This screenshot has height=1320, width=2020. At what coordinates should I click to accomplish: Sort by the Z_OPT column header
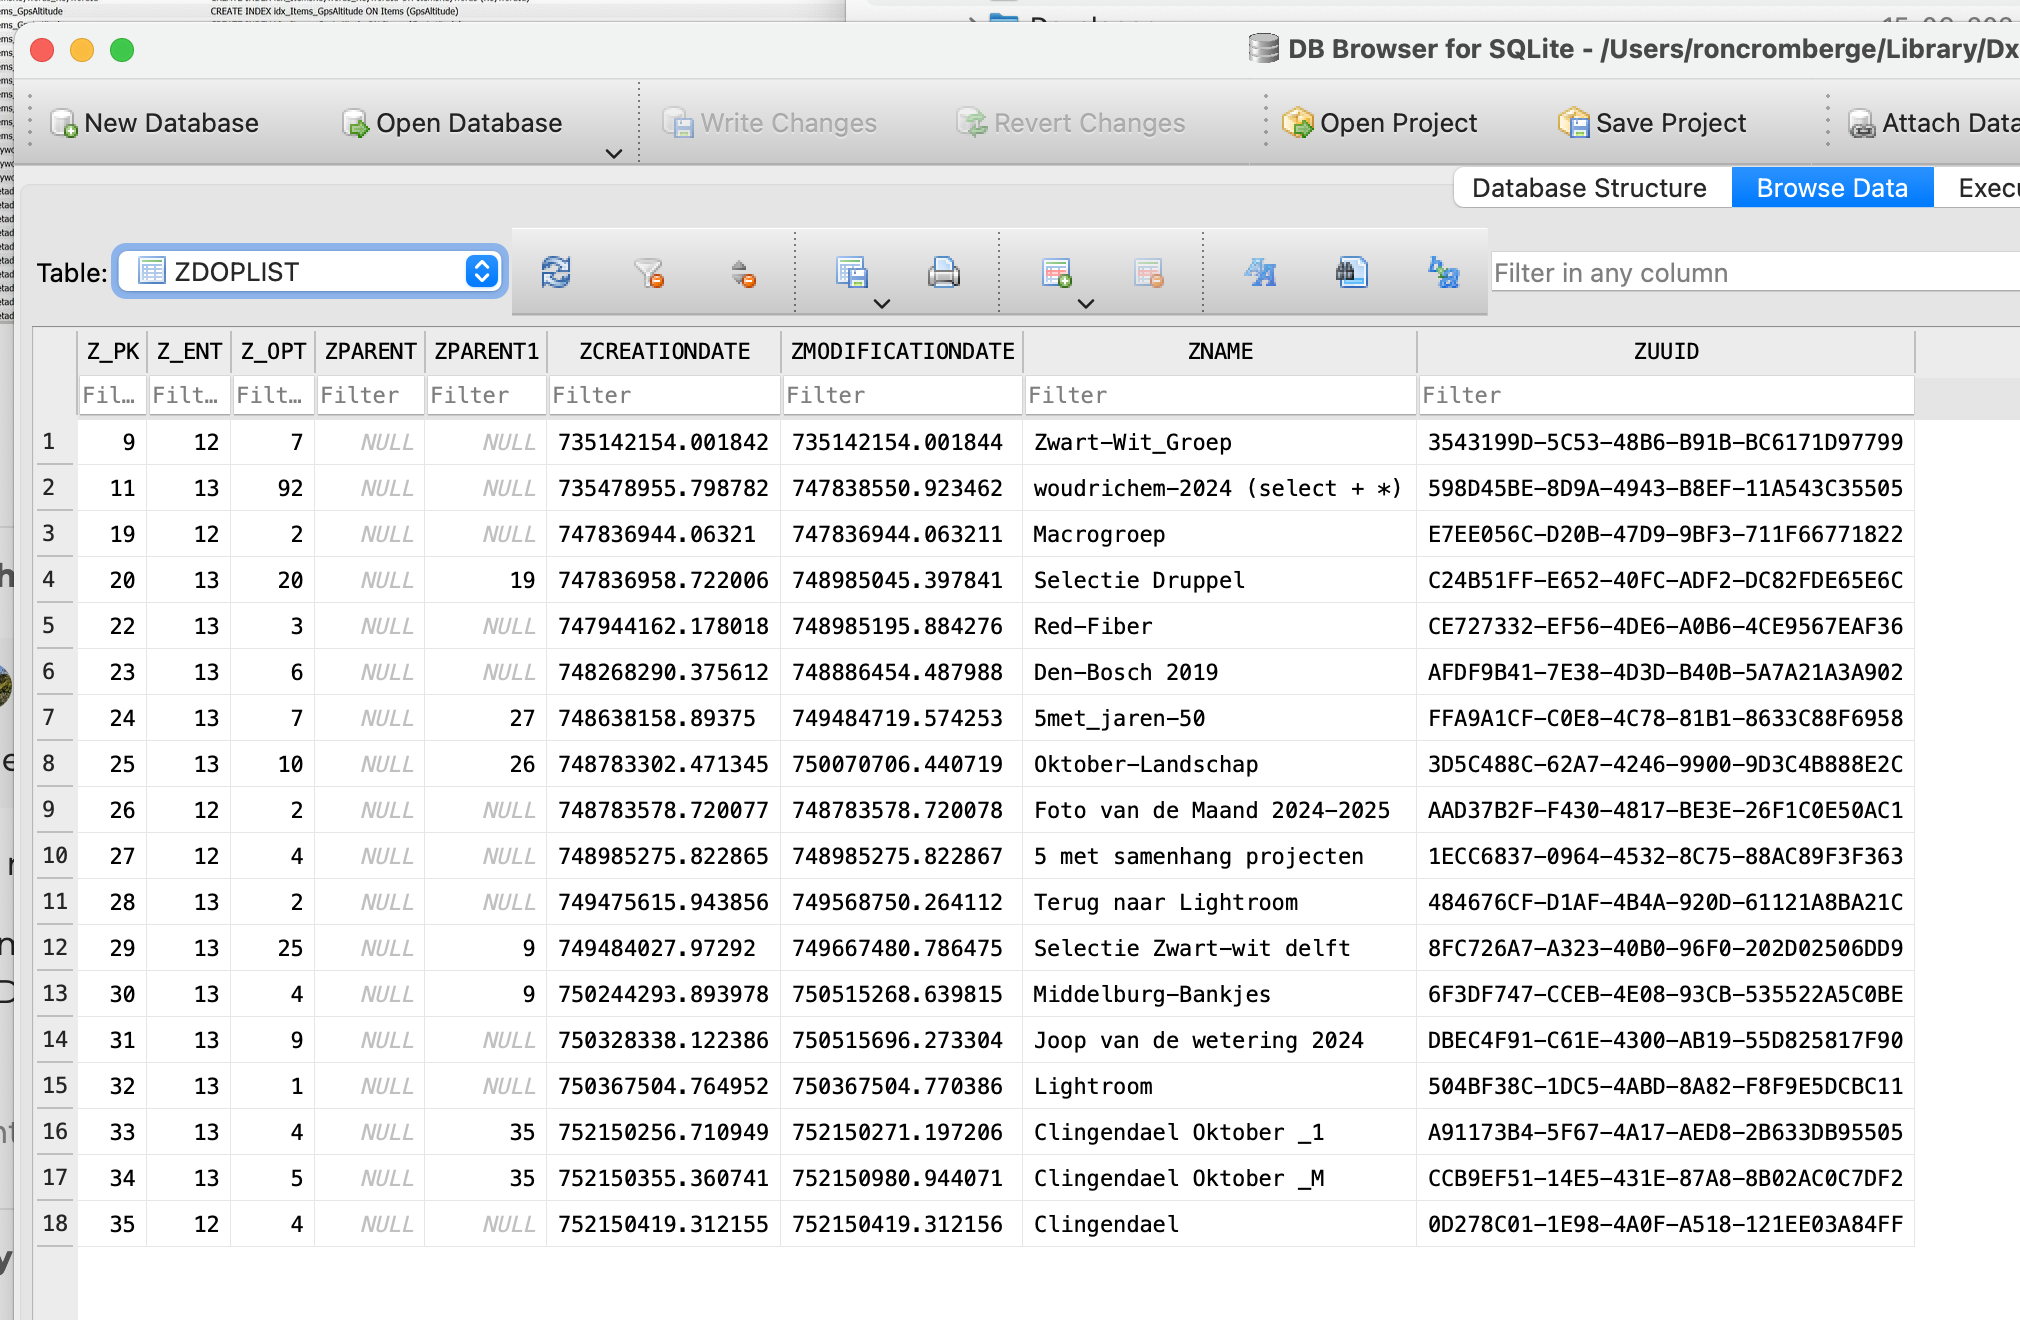pyautogui.click(x=273, y=351)
